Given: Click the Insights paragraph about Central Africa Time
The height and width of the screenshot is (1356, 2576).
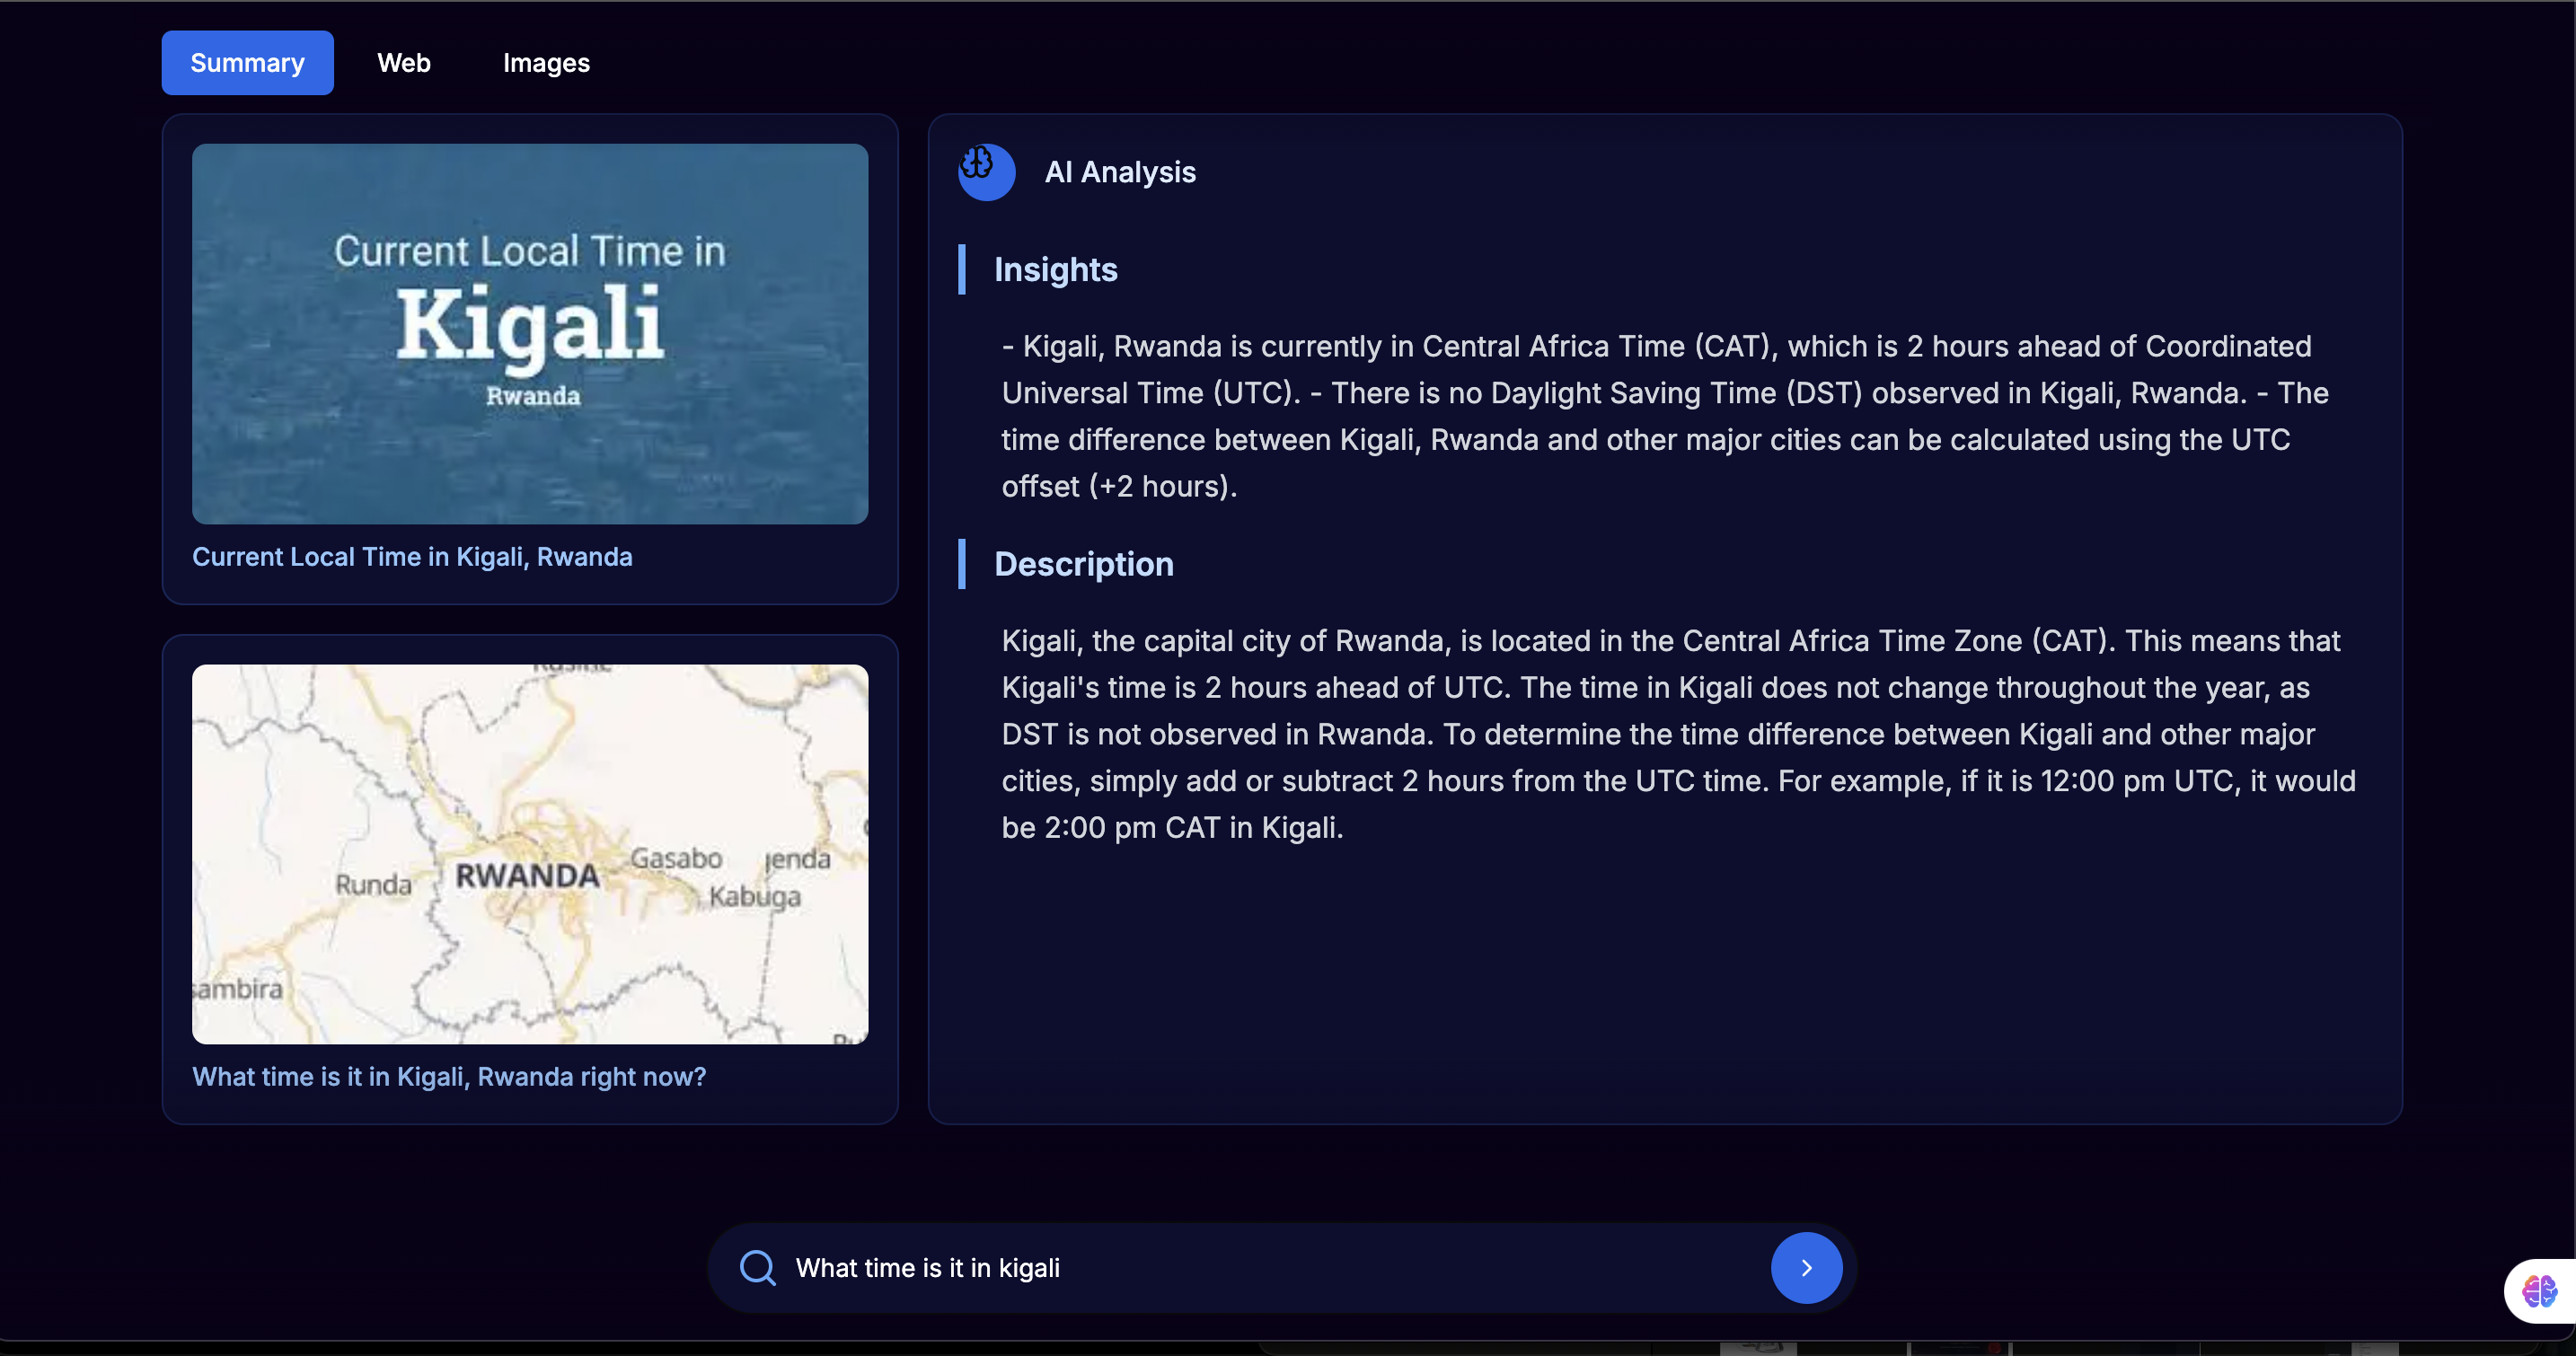Looking at the screenshot, I should pos(1660,416).
